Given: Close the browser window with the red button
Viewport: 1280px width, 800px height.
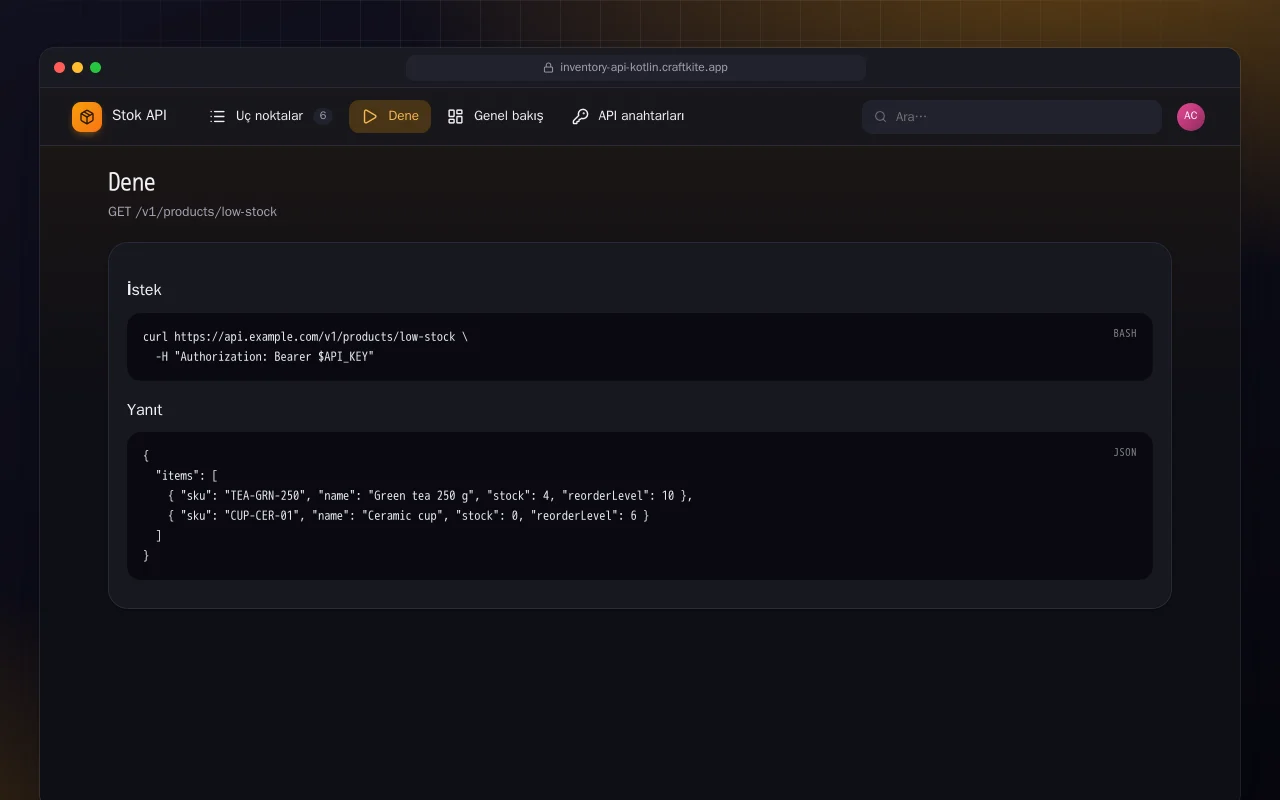Looking at the screenshot, I should pyautogui.click(x=60, y=68).
